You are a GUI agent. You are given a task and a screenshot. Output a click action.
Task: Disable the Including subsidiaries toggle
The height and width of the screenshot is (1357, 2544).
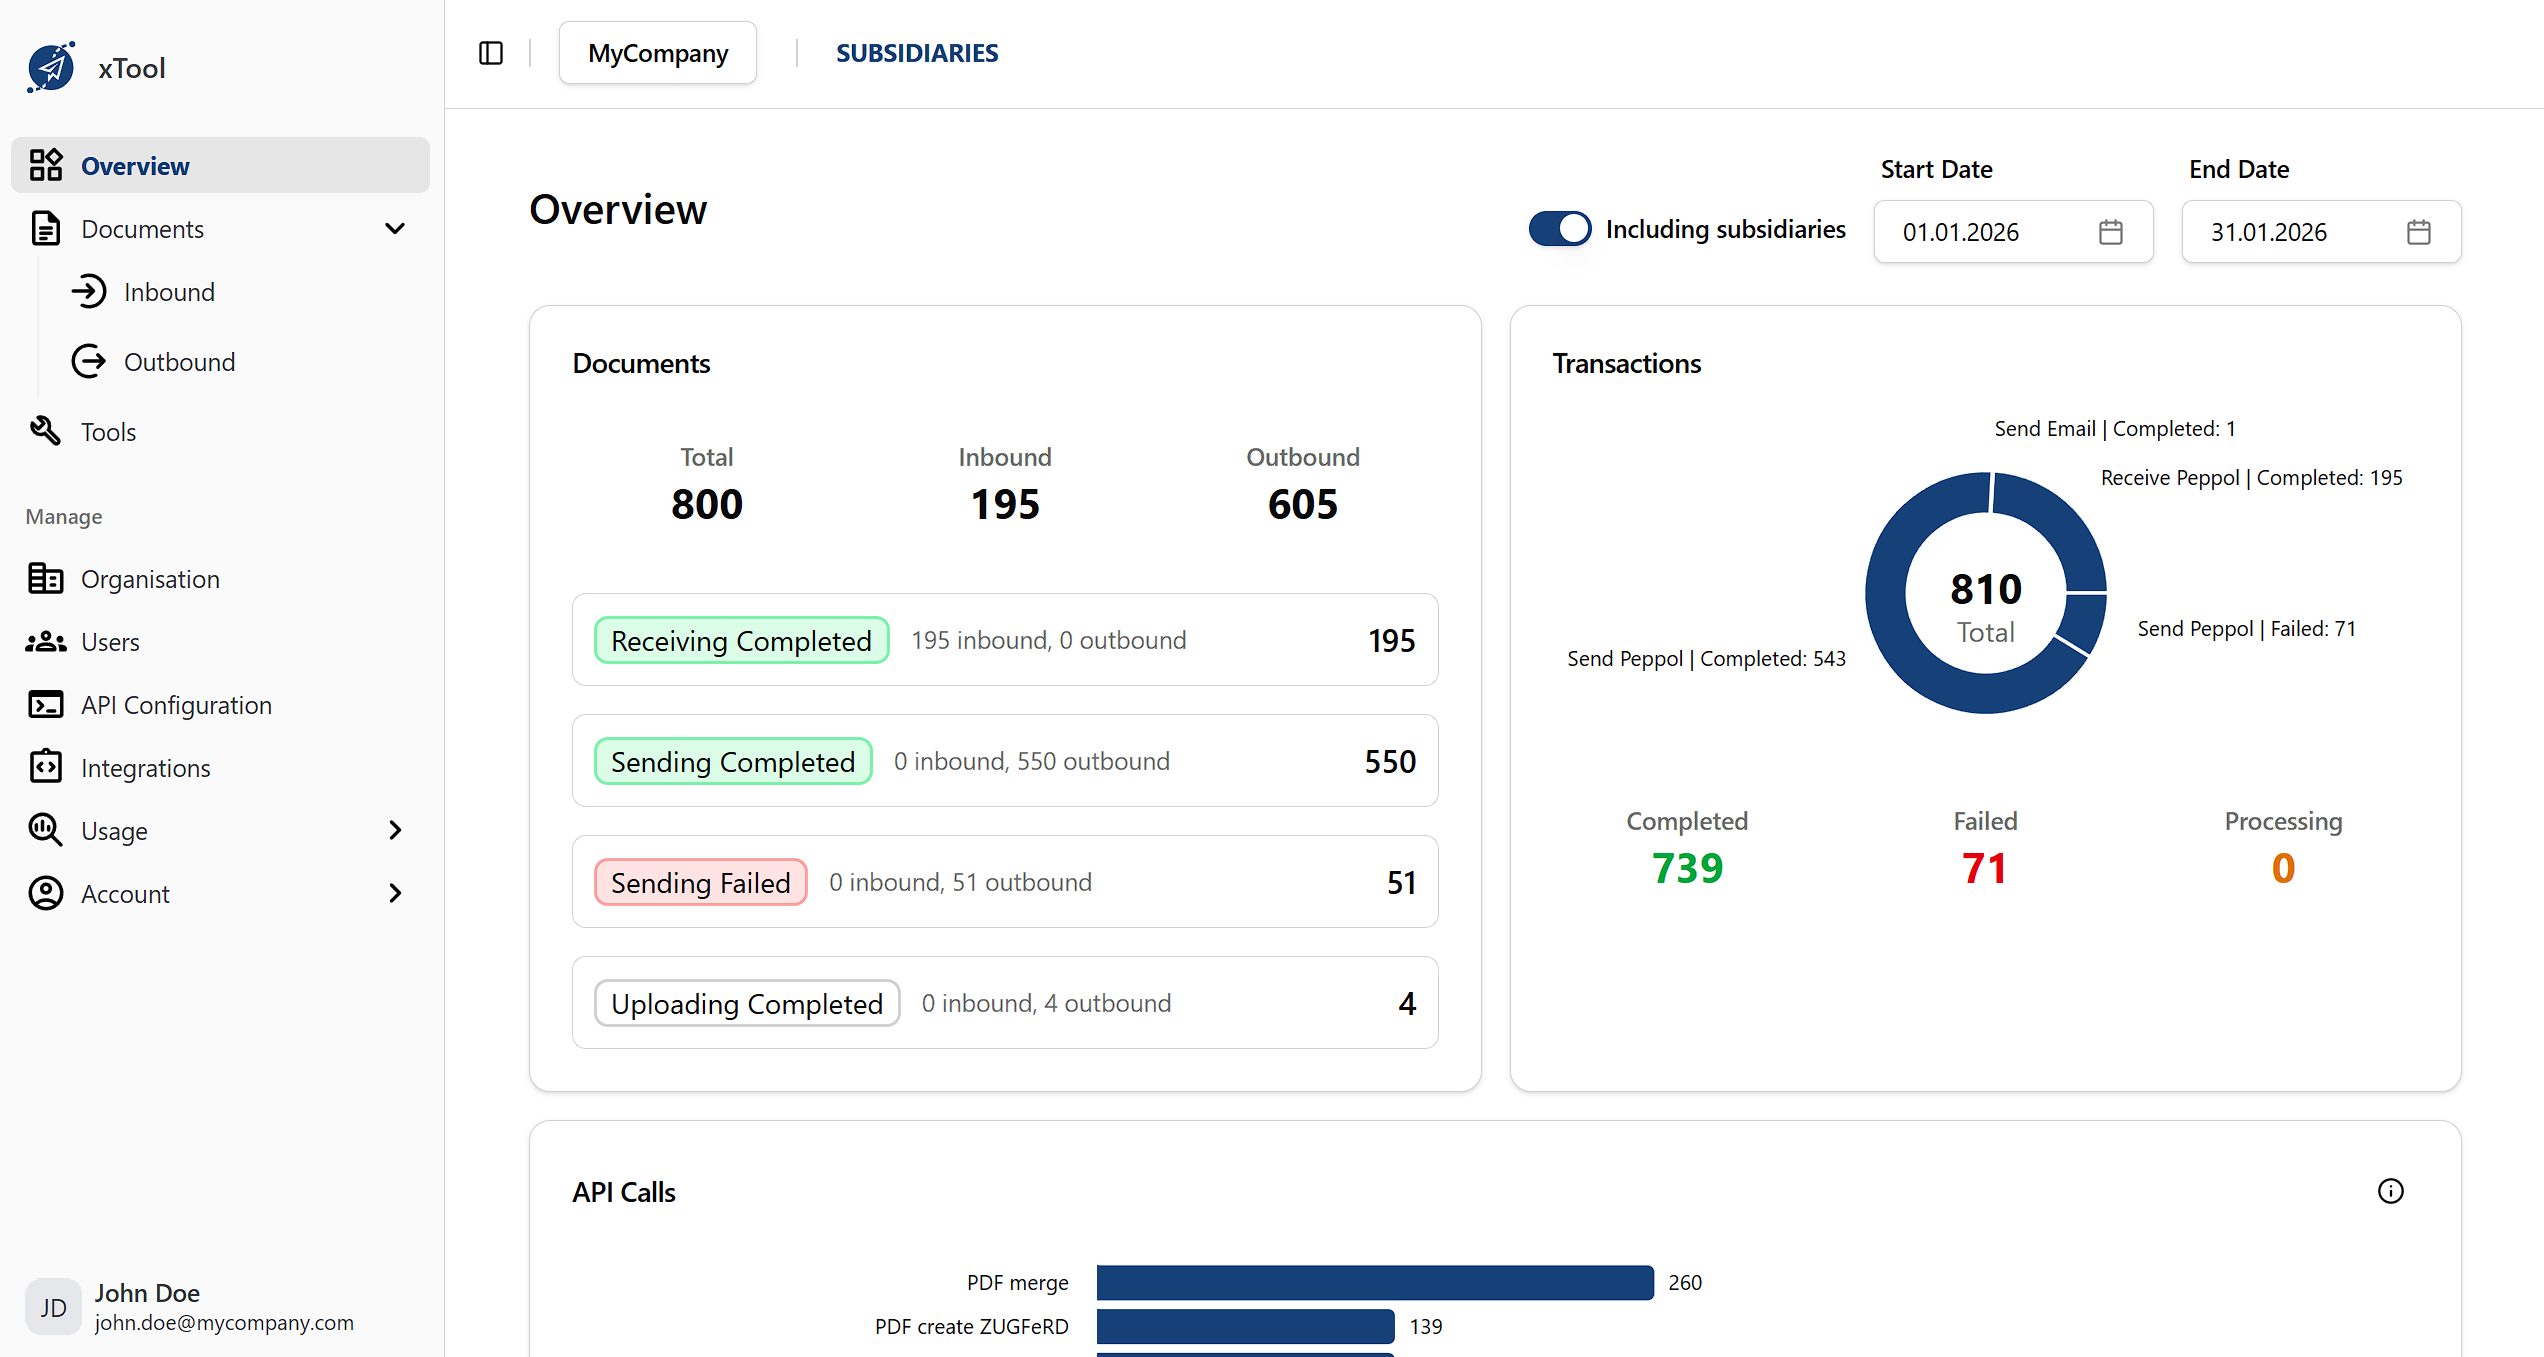pos(1559,228)
